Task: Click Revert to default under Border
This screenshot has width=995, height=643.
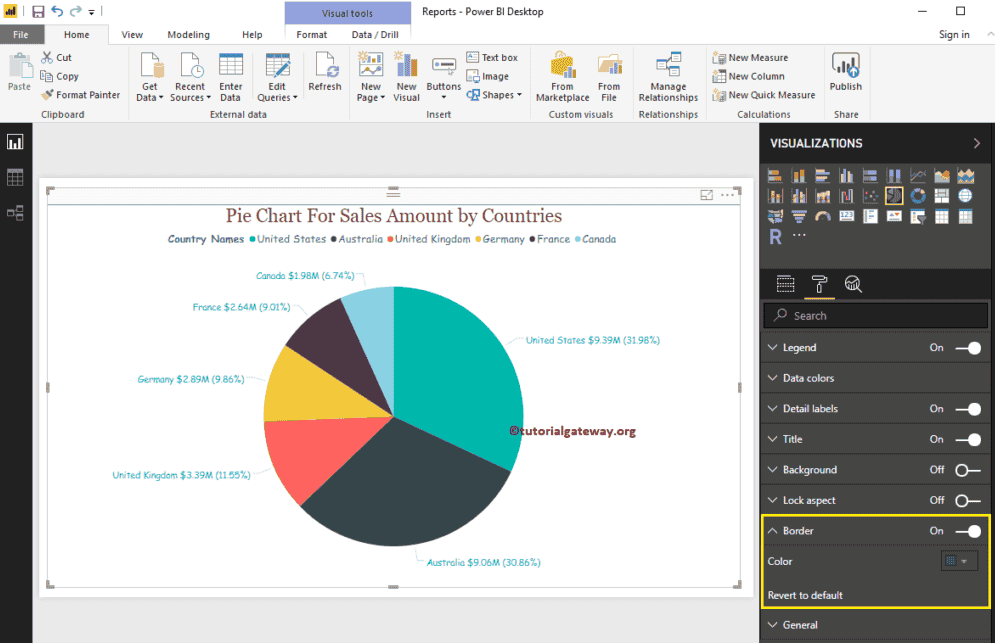Action: [805, 595]
